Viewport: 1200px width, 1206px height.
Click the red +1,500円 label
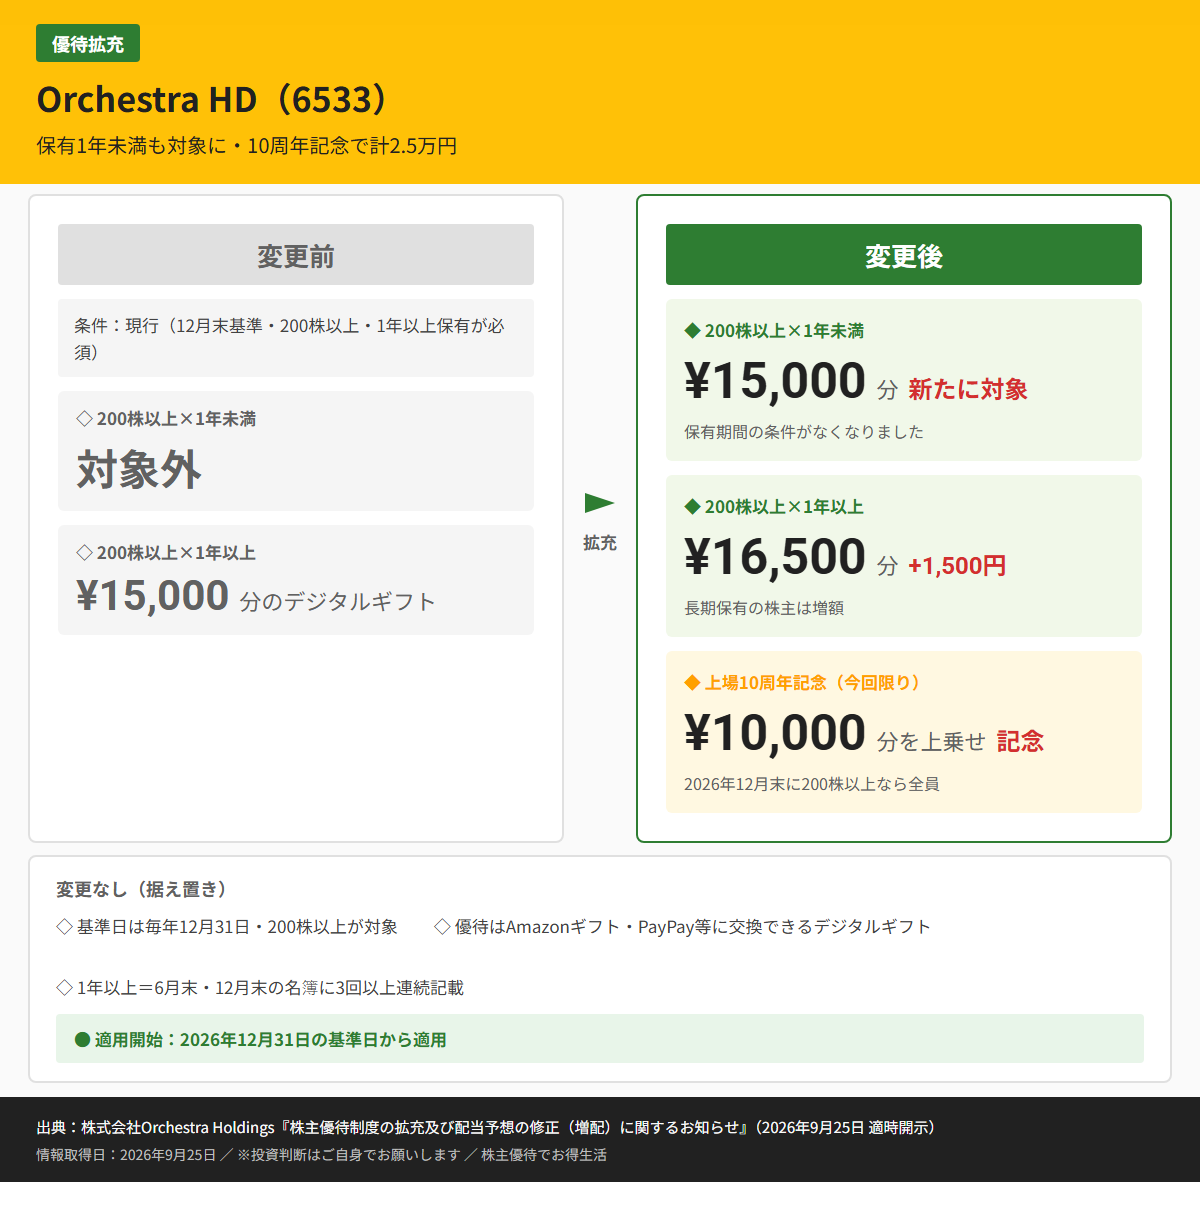(x=957, y=566)
